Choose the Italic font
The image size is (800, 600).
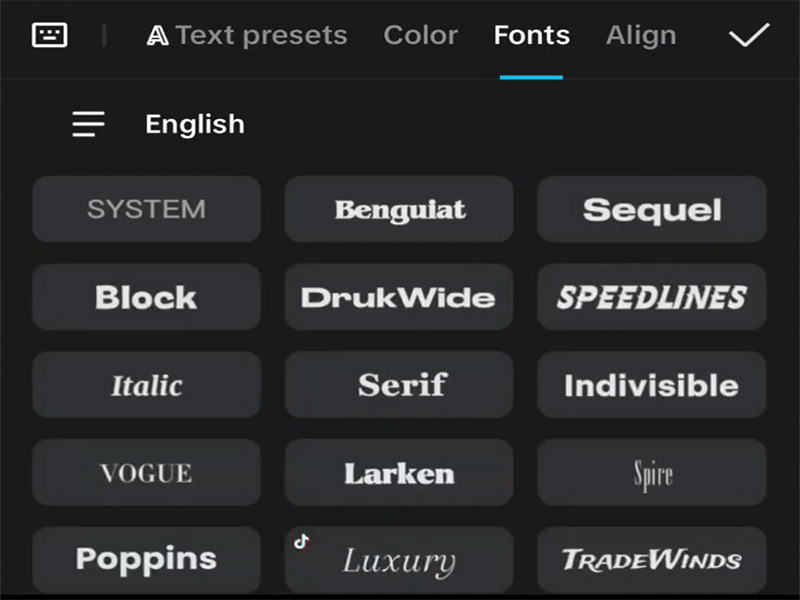coord(146,385)
